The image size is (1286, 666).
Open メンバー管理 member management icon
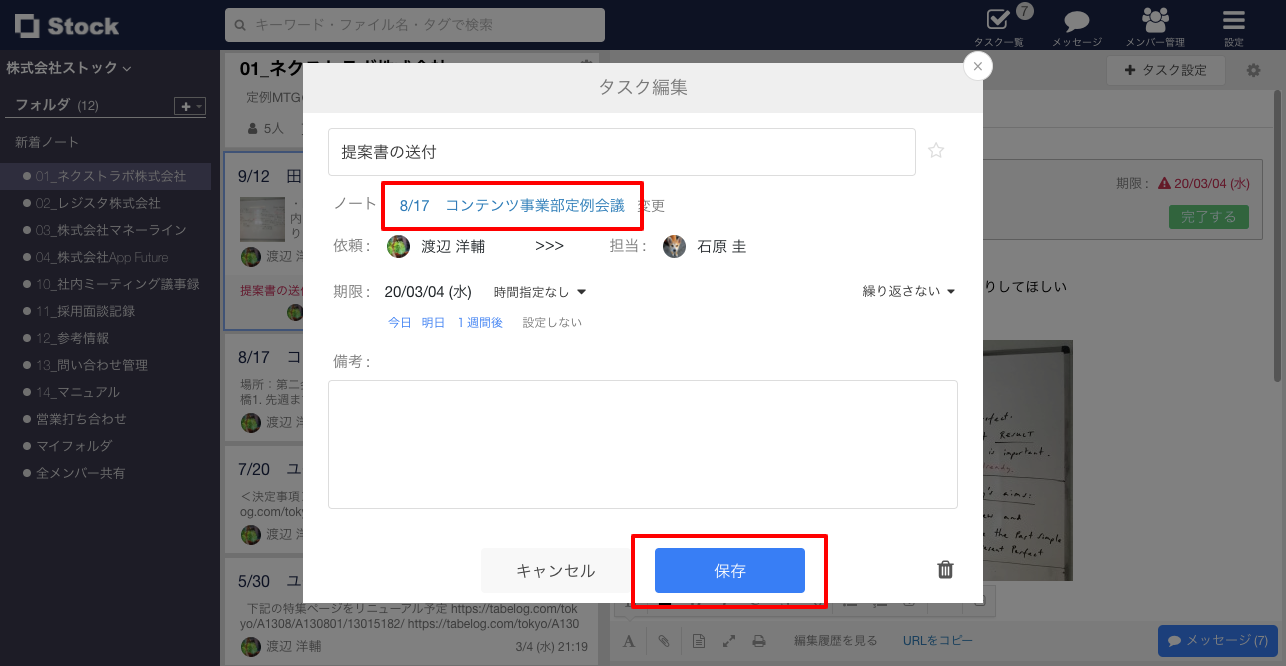coord(1157,20)
